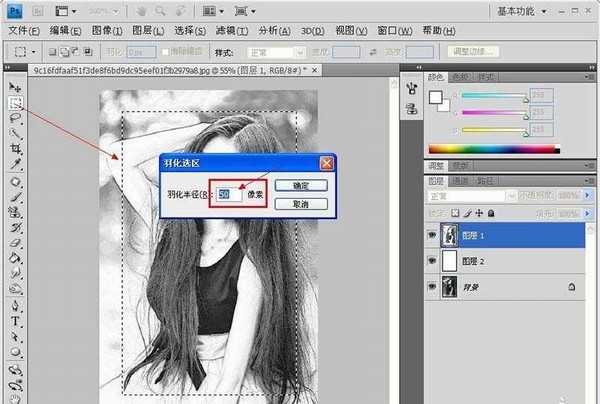Viewport: 600px width, 404px height.
Task: Select the Dodge tool
Action: tap(15, 288)
